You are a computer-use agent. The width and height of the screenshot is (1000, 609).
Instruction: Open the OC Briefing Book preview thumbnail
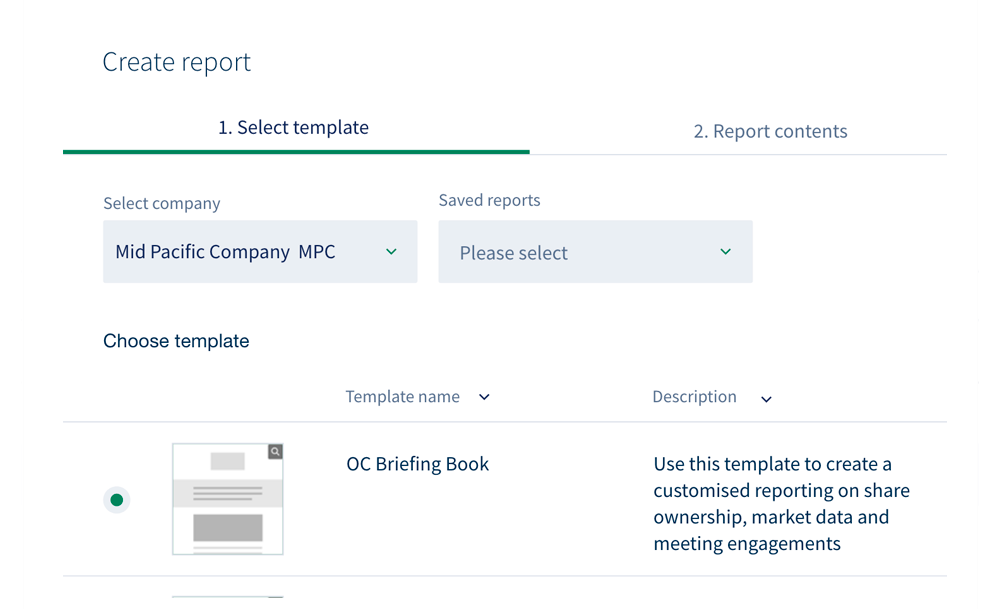click(x=228, y=505)
